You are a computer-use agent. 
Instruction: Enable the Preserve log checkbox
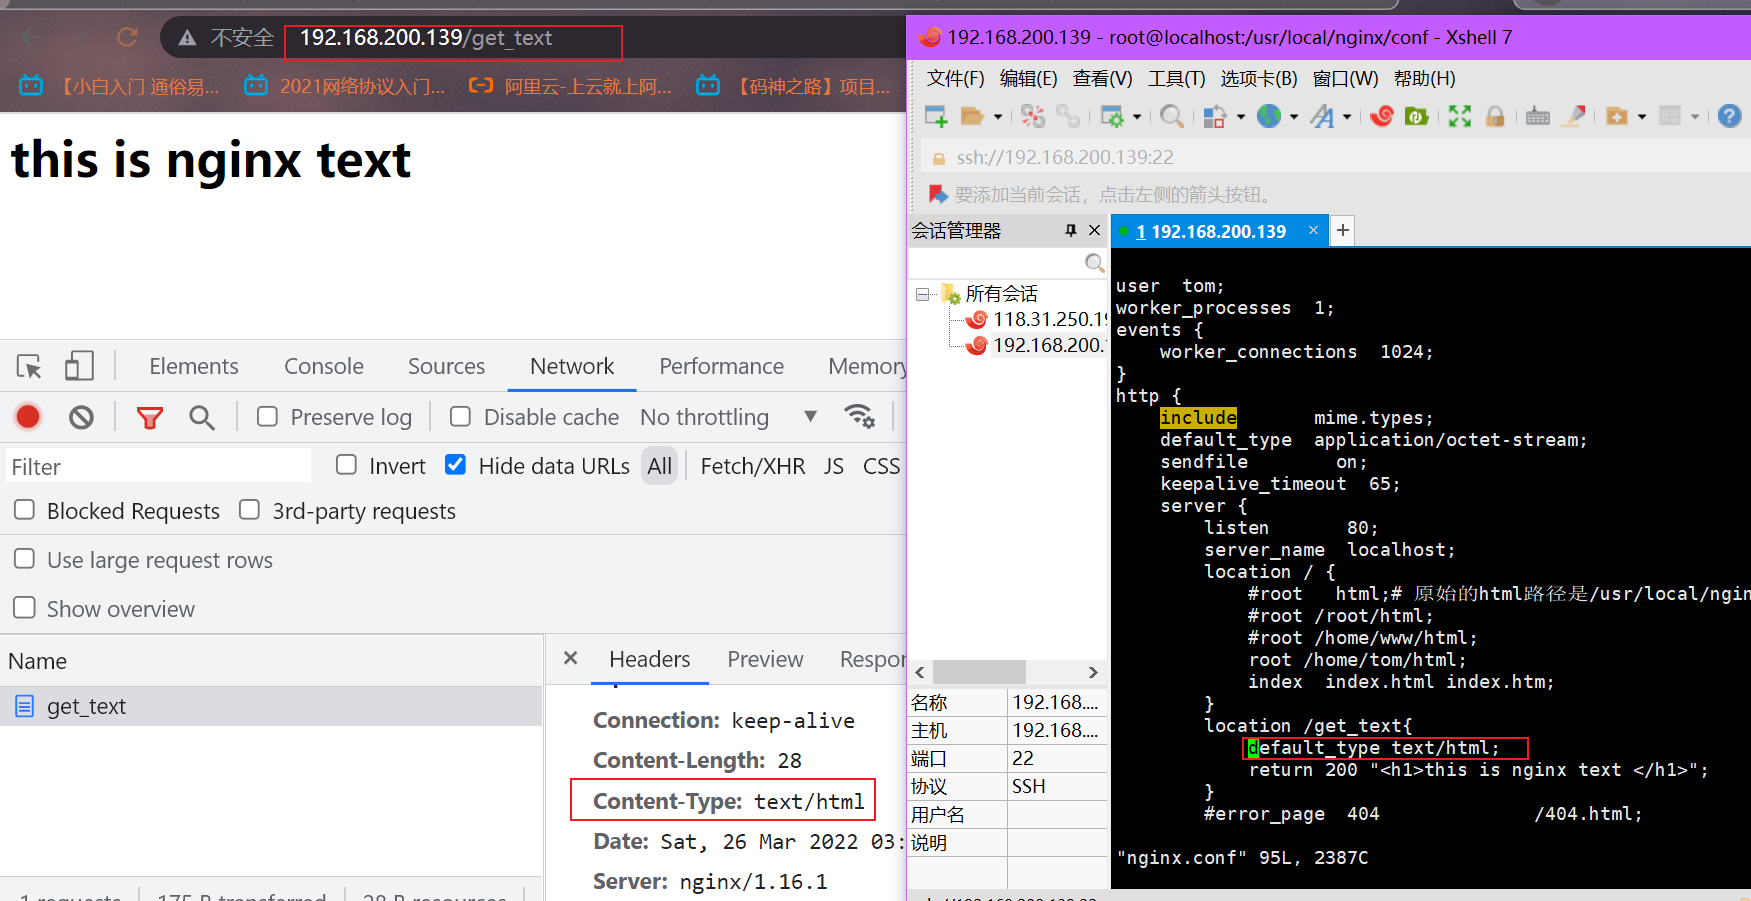(x=267, y=417)
